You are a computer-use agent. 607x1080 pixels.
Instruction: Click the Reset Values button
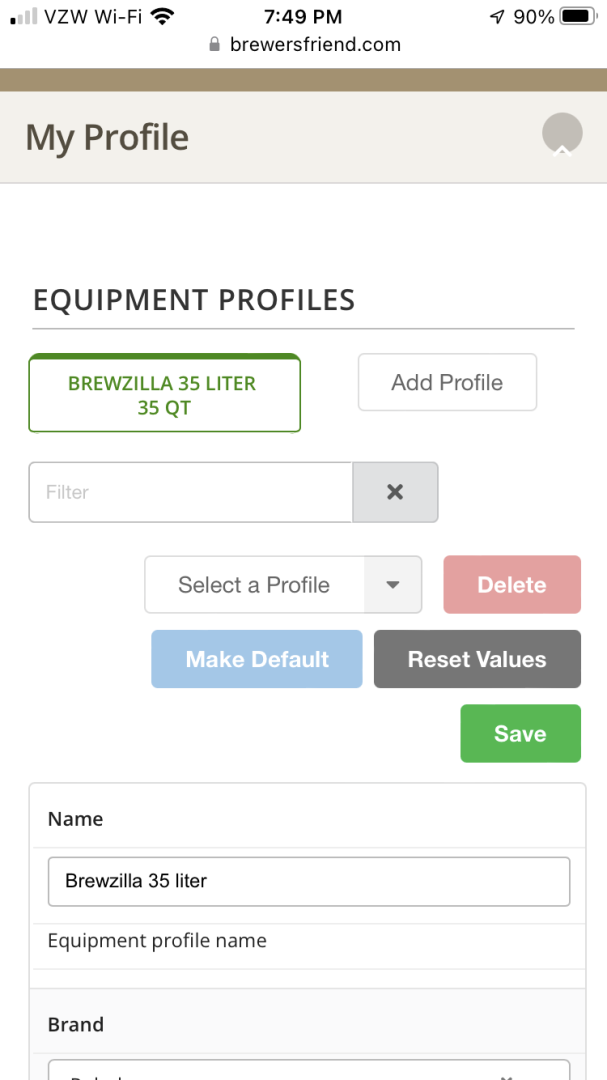click(477, 659)
